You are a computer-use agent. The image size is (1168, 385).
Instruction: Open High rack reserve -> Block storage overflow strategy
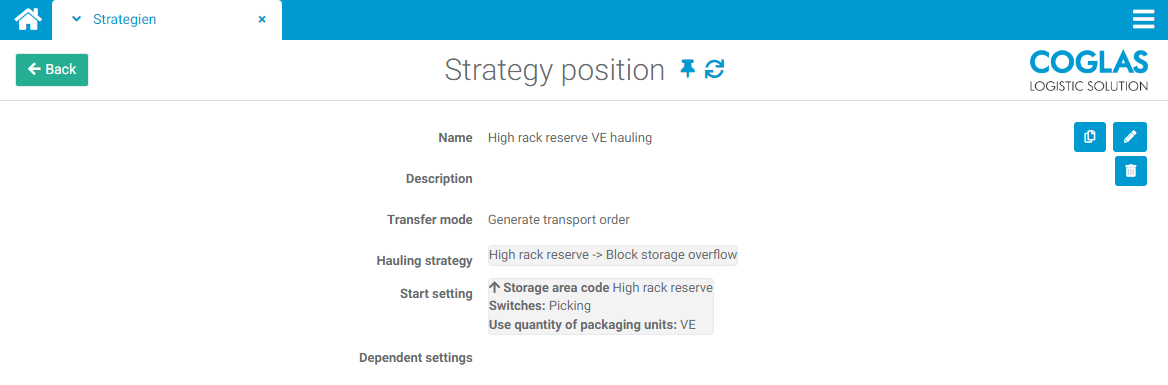[613, 255]
